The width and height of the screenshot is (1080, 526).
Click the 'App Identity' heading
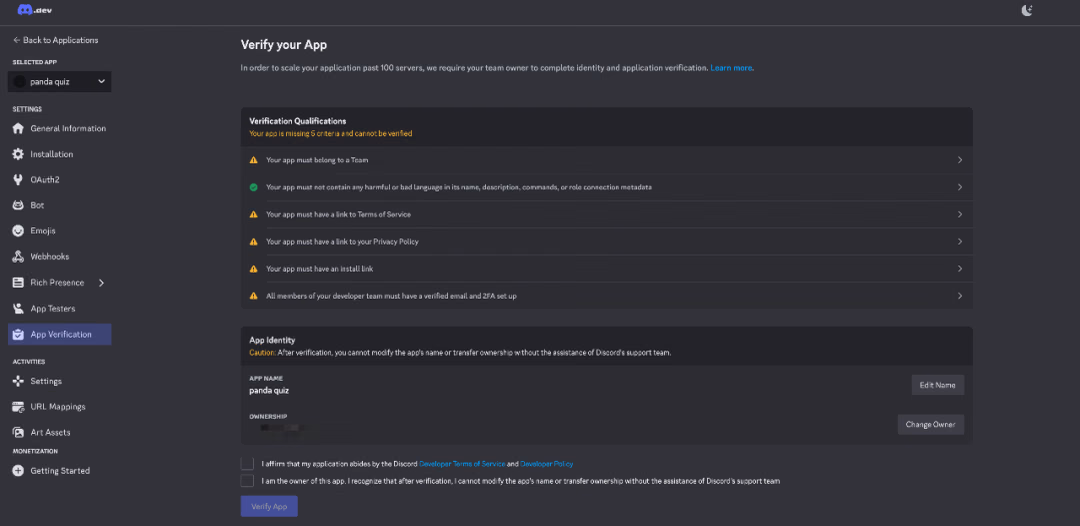[x=272, y=340]
